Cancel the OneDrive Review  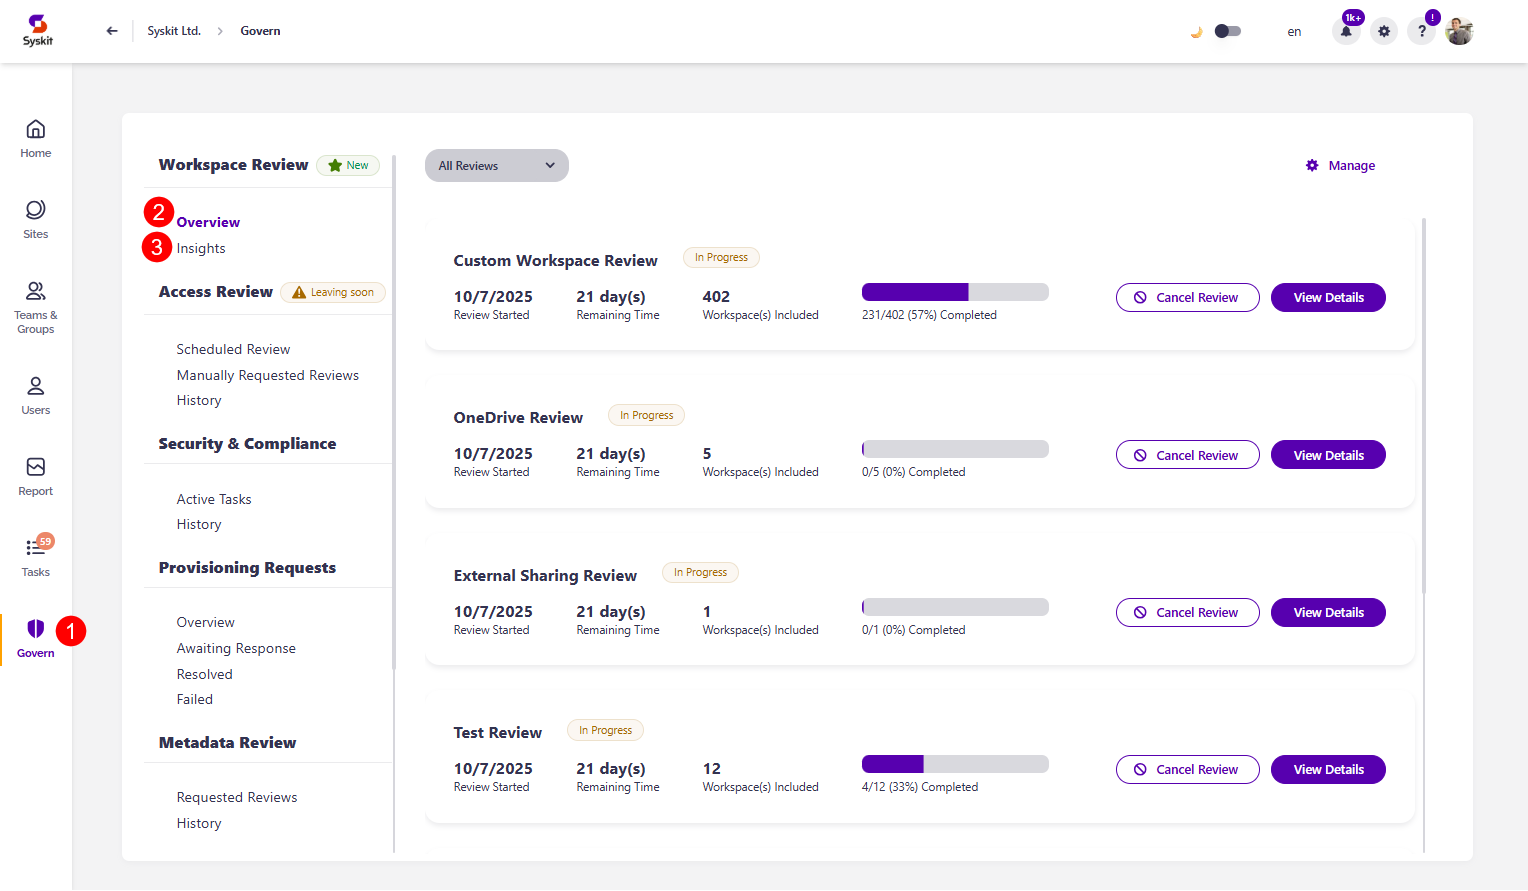pyautogui.click(x=1187, y=454)
